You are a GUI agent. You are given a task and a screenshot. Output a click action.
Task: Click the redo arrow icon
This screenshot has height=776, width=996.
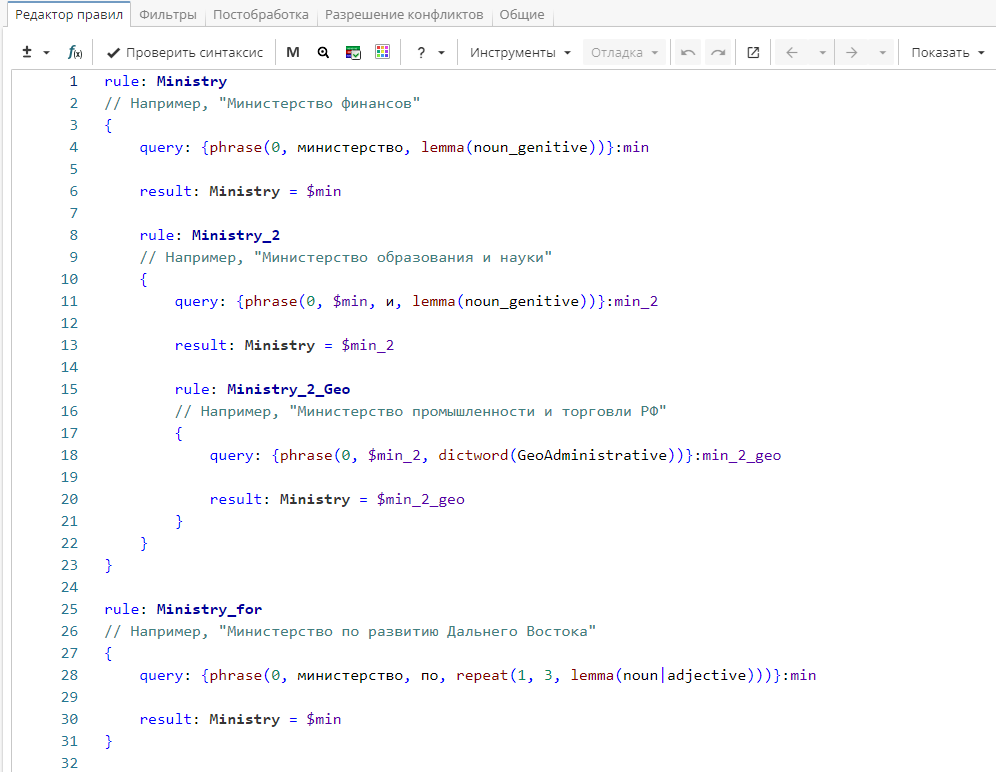click(718, 53)
